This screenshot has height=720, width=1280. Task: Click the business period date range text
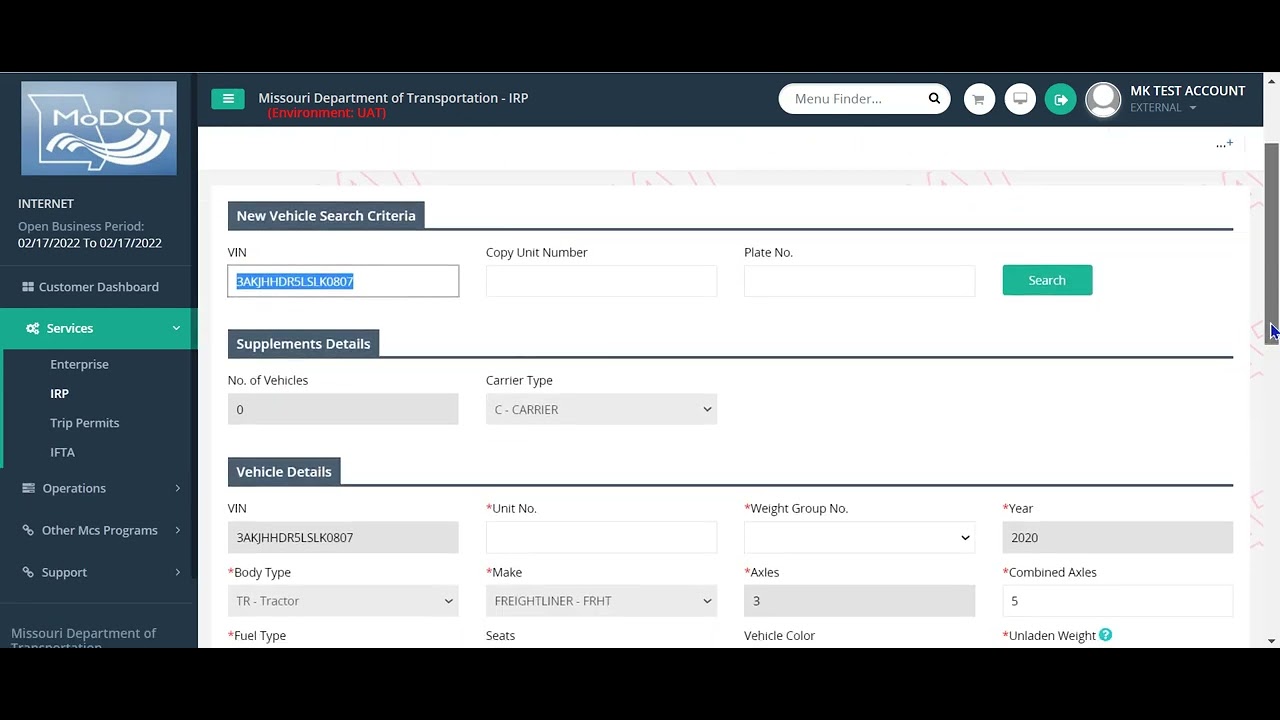(x=90, y=243)
